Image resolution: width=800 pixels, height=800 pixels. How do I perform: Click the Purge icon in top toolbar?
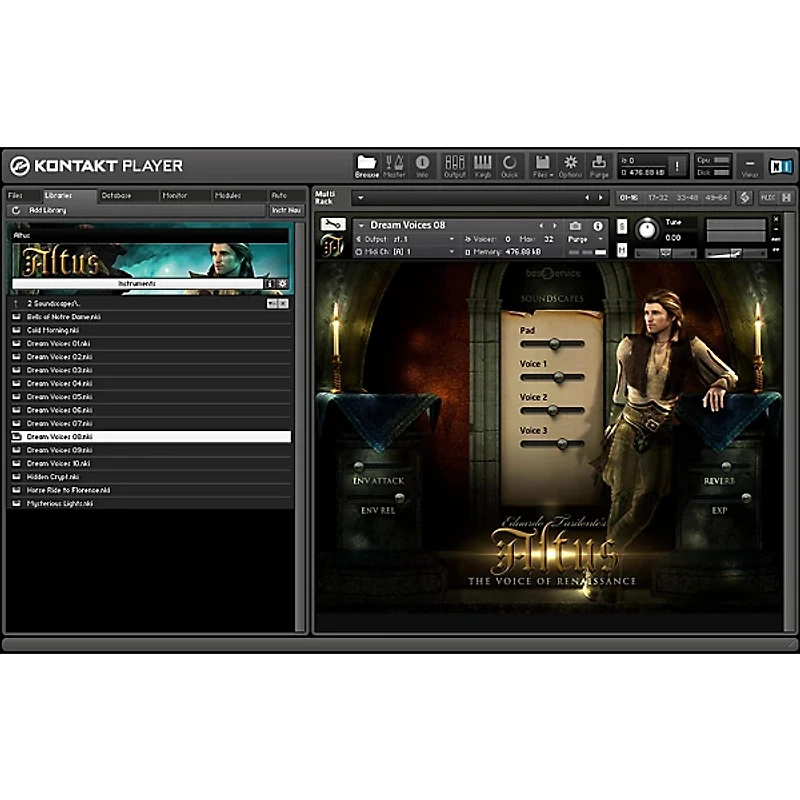click(x=598, y=166)
